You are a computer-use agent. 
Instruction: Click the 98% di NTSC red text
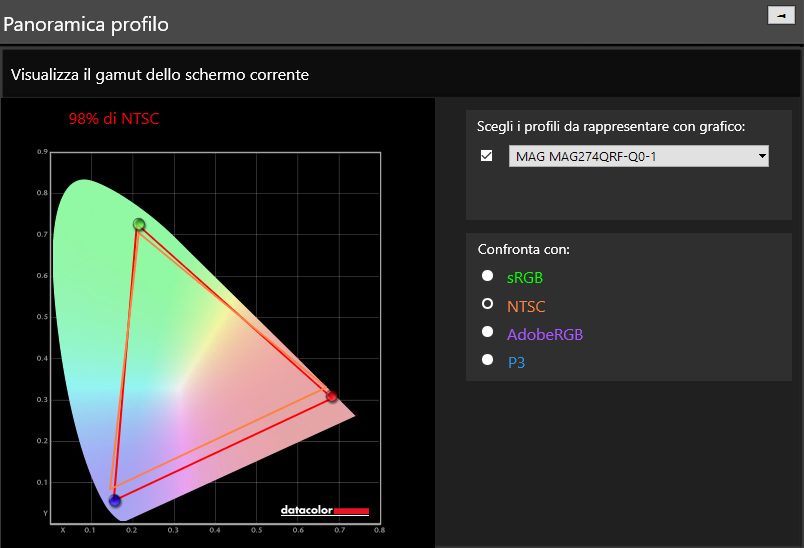[114, 119]
